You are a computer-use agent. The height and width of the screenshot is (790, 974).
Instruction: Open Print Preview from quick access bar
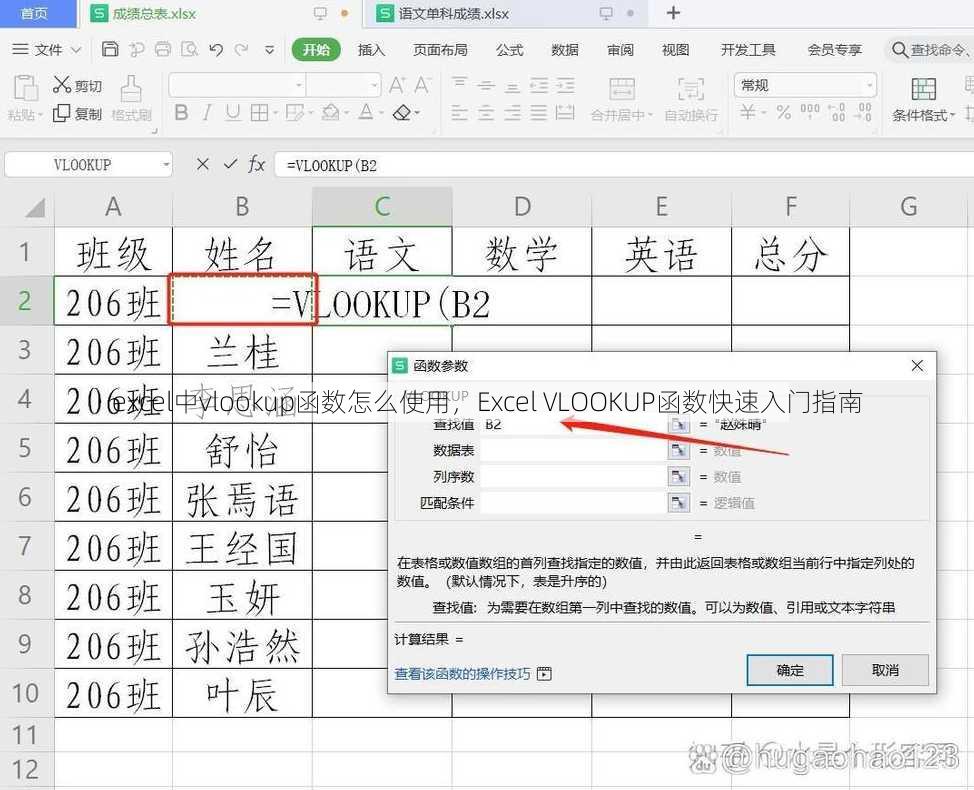click(189, 49)
